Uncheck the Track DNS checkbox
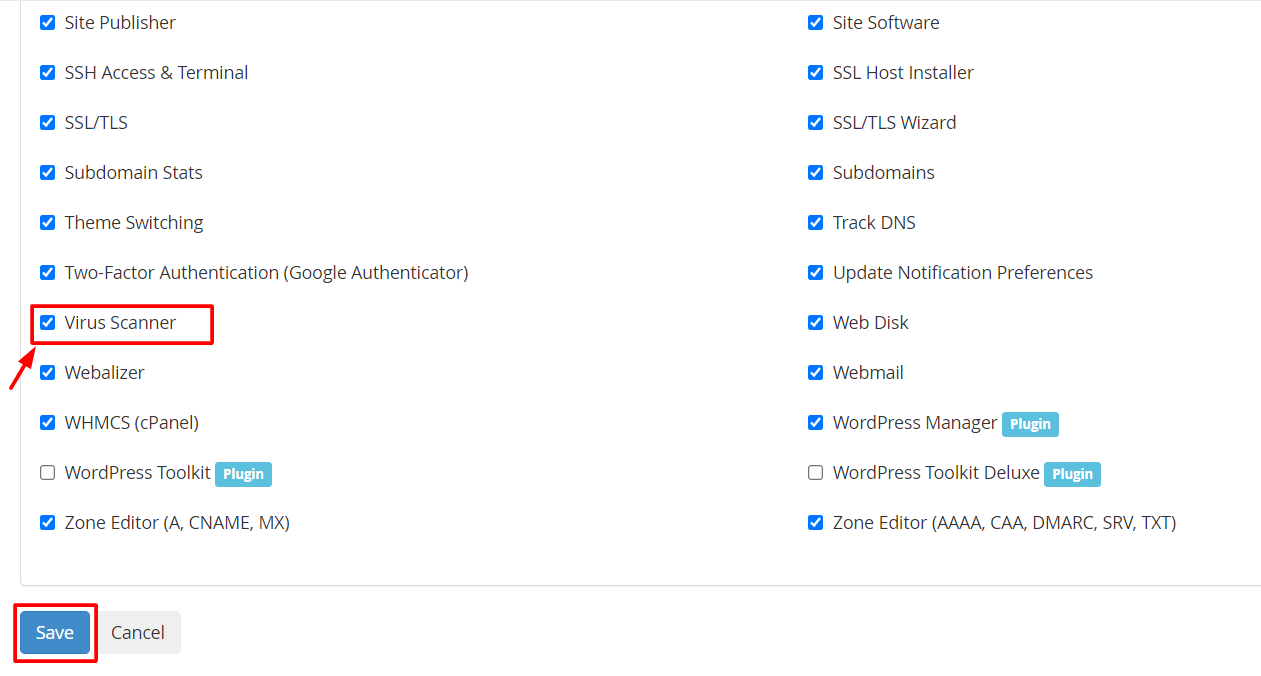Image resolution: width=1261 pixels, height=676 pixels. click(815, 223)
